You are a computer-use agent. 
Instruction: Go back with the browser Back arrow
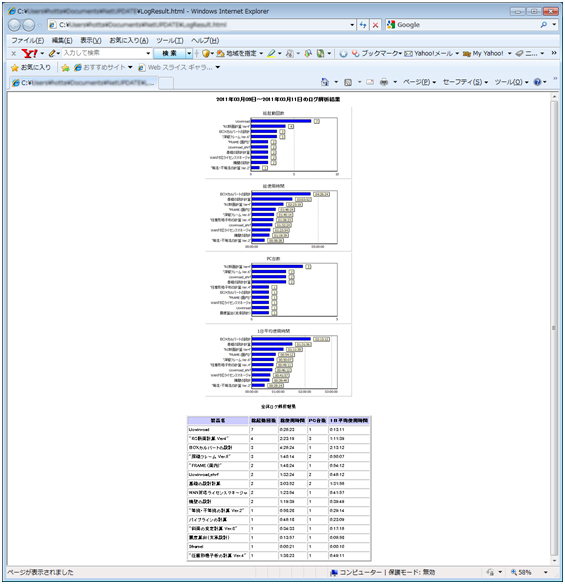pyautogui.click(x=14, y=25)
